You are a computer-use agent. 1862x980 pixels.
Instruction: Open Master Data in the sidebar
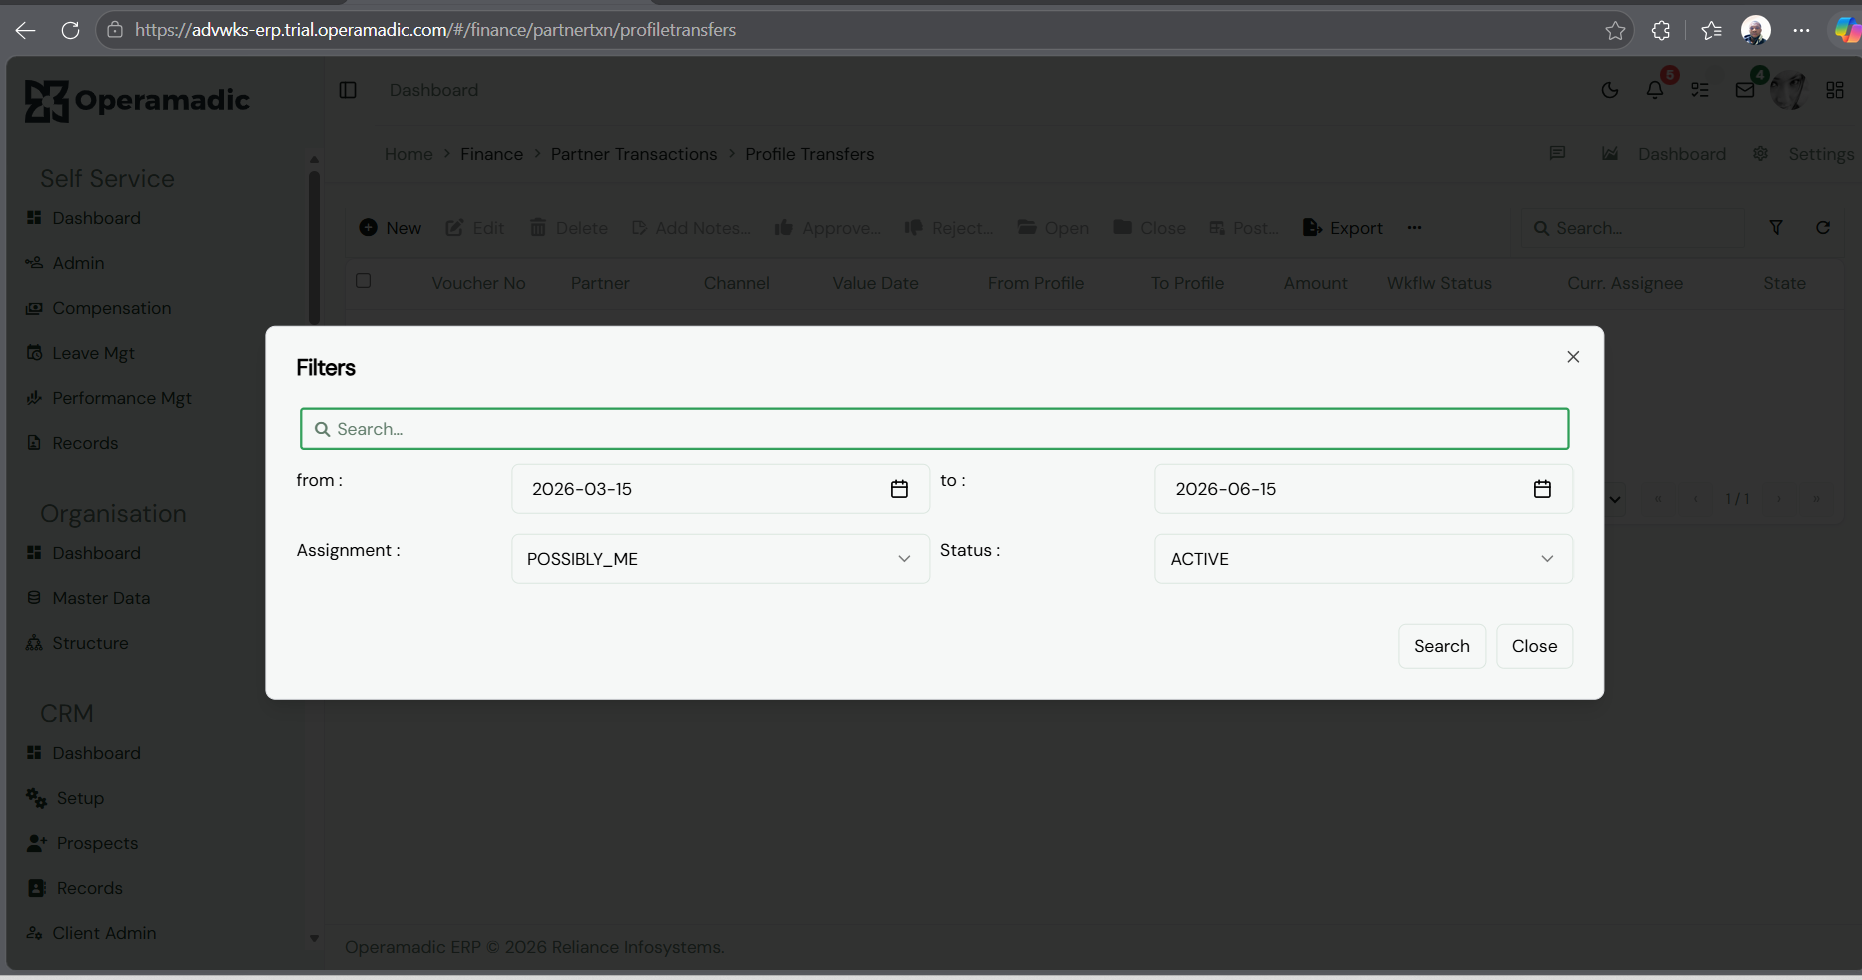click(x=88, y=598)
